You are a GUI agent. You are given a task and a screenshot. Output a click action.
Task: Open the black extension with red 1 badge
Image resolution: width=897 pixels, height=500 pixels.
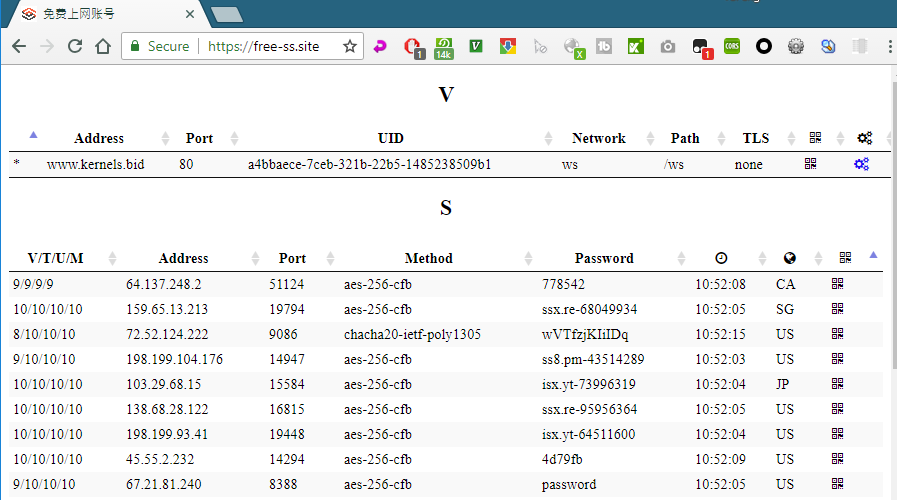click(701, 48)
